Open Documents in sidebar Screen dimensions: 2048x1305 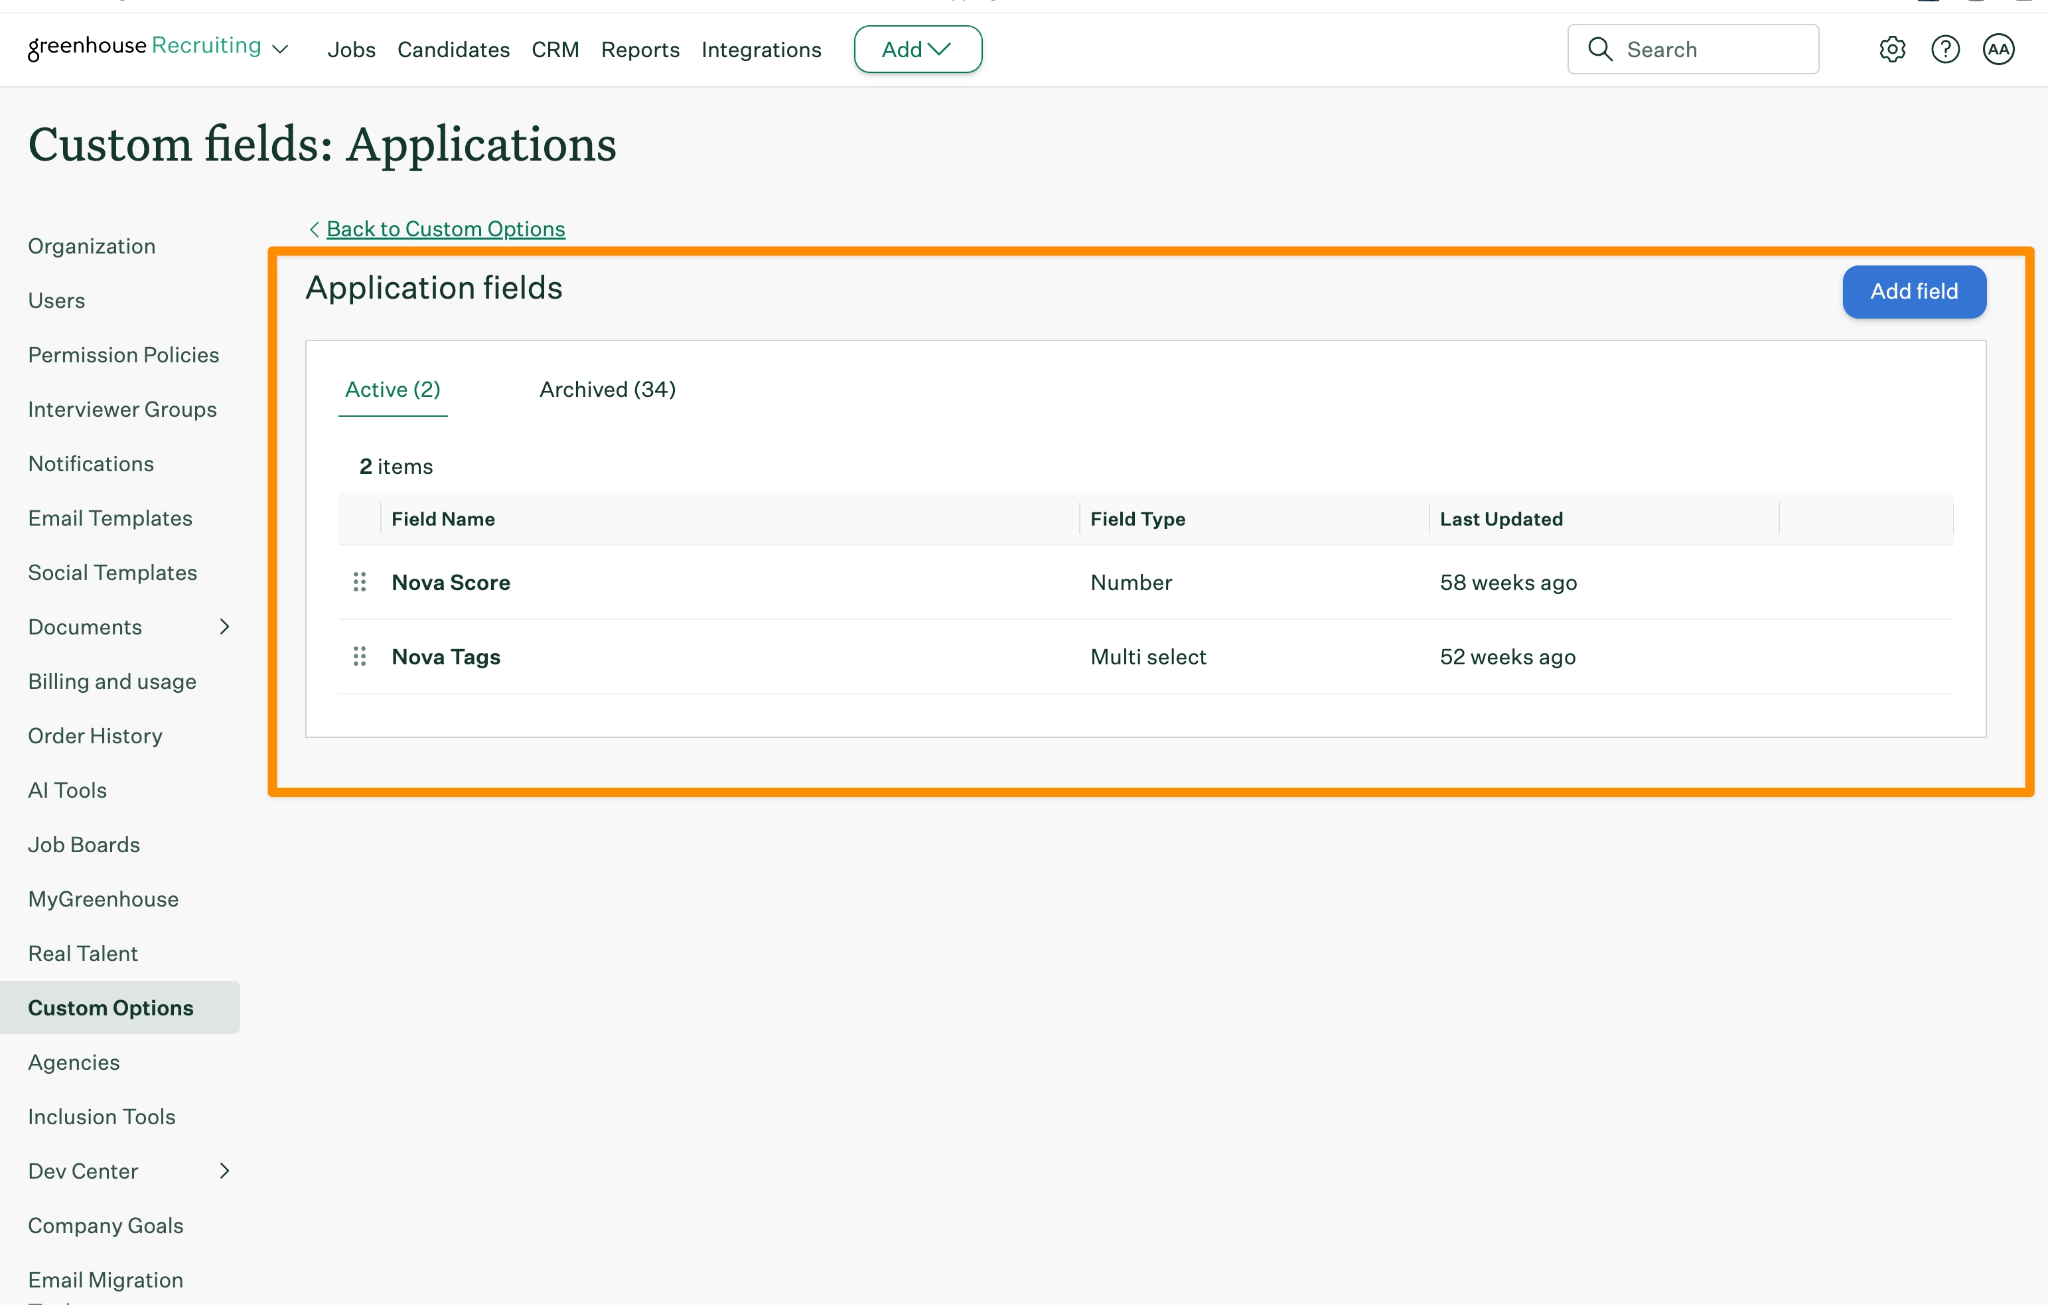pyautogui.click(x=85, y=627)
